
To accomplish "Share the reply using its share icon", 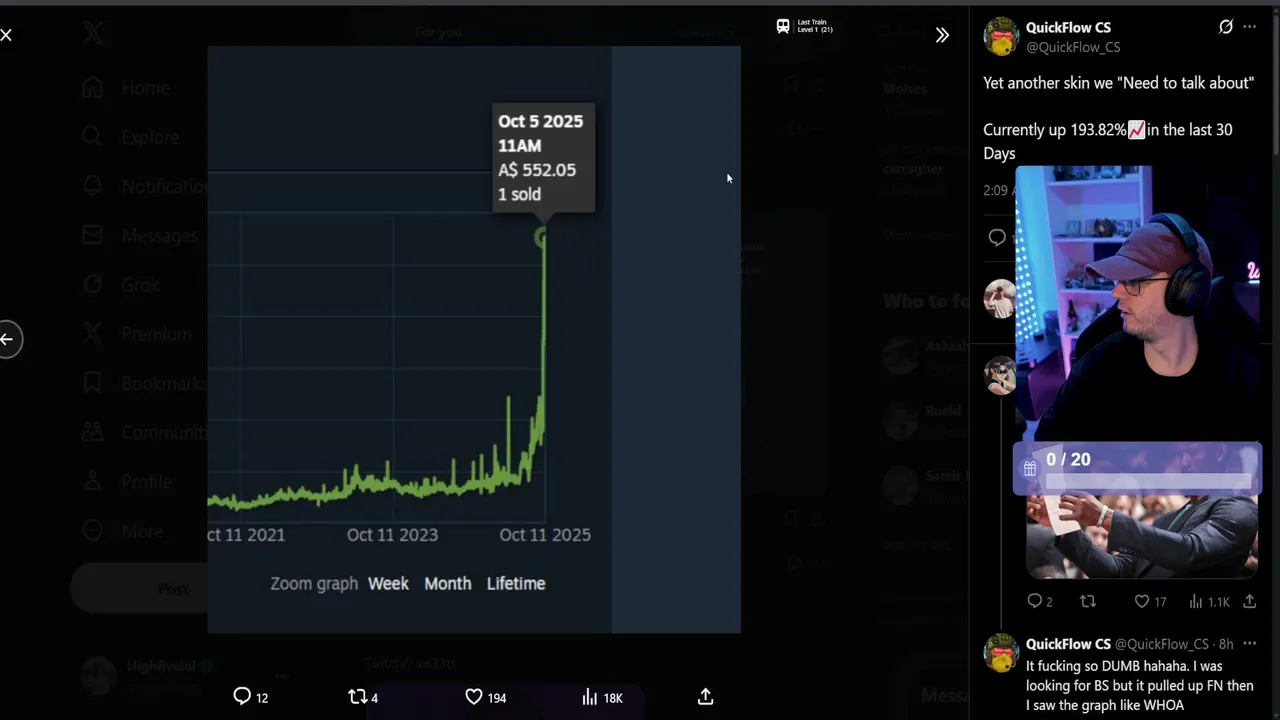I will coord(1250,601).
